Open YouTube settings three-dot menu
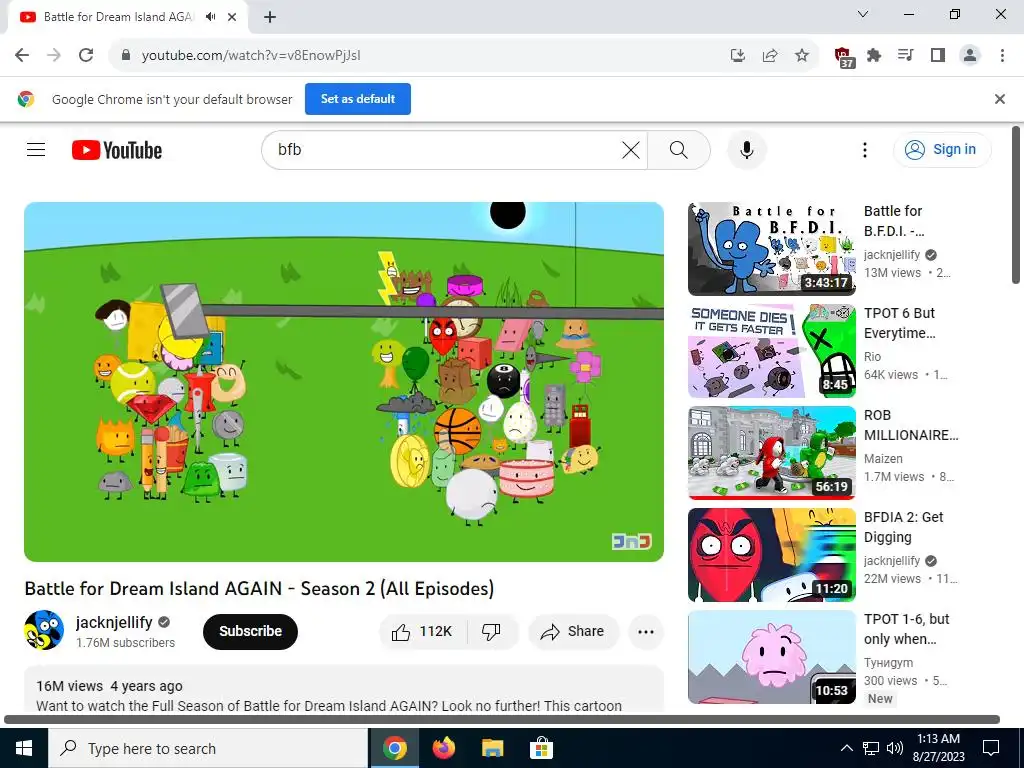The width and height of the screenshot is (1024, 768). point(865,150)
